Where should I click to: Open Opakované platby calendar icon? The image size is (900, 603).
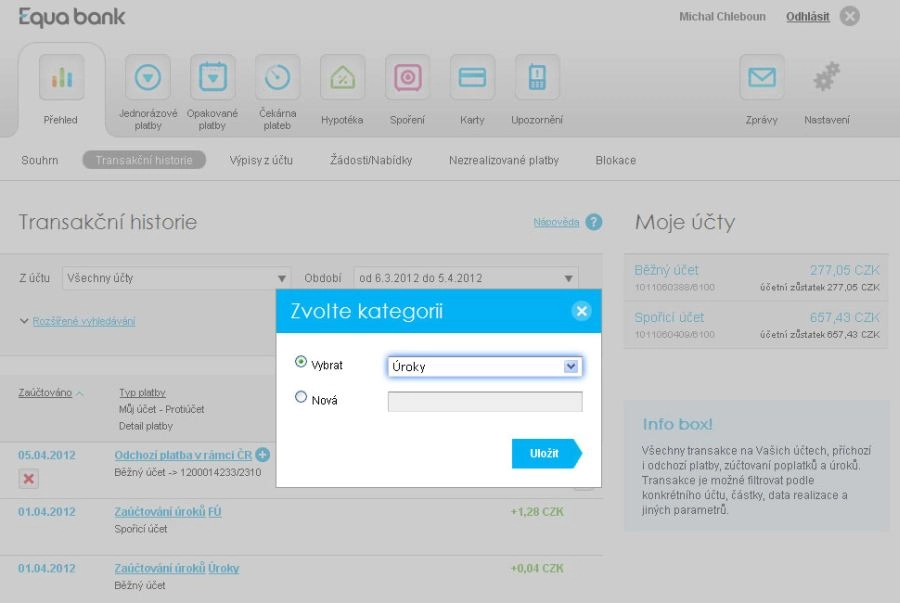(x=212, y=78)
